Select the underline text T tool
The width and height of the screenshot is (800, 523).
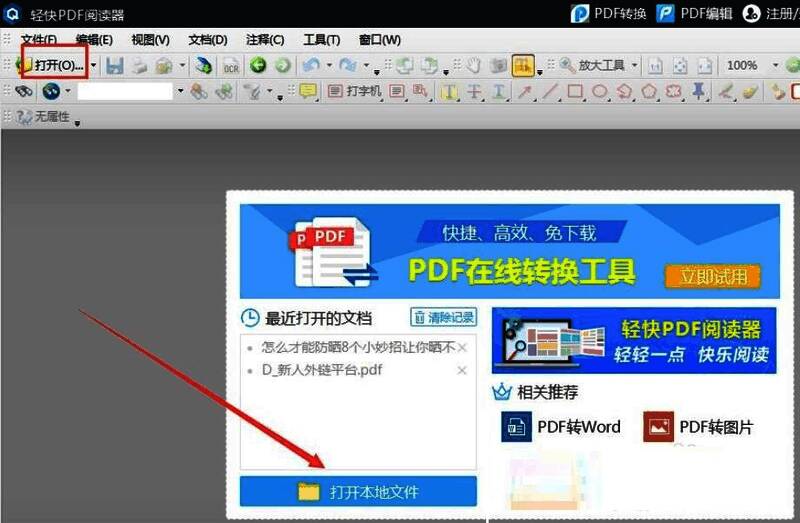[499, 92]
